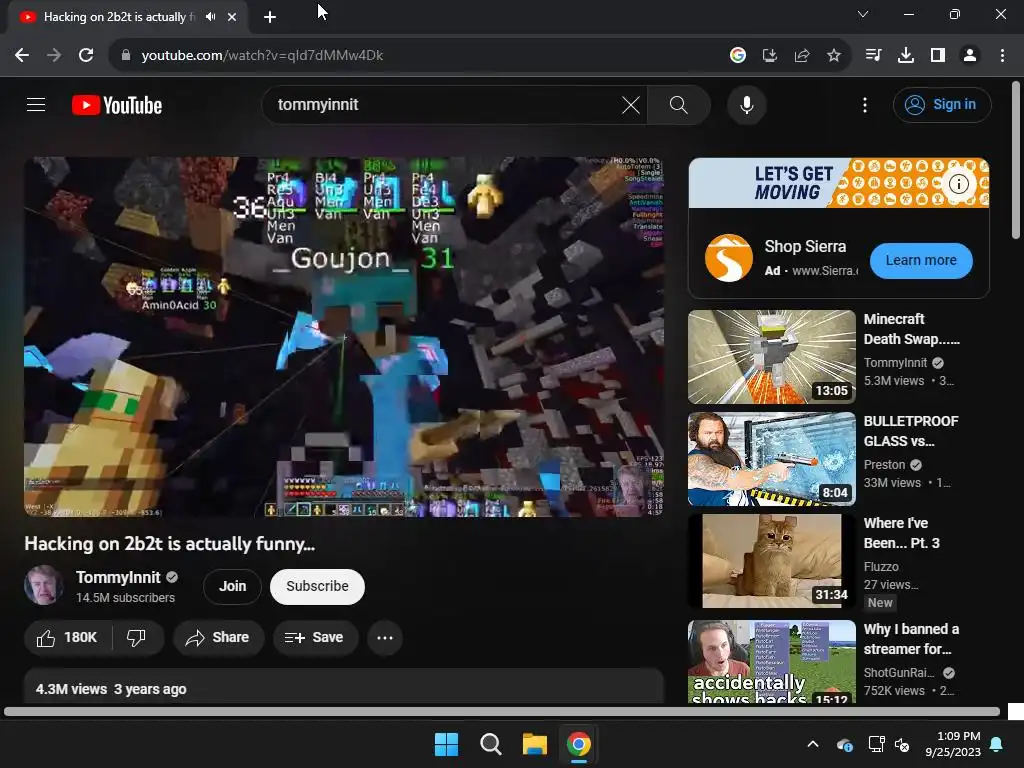Go forward with browser forward arrow
The image size is (1024, 768).
(54, 56)
